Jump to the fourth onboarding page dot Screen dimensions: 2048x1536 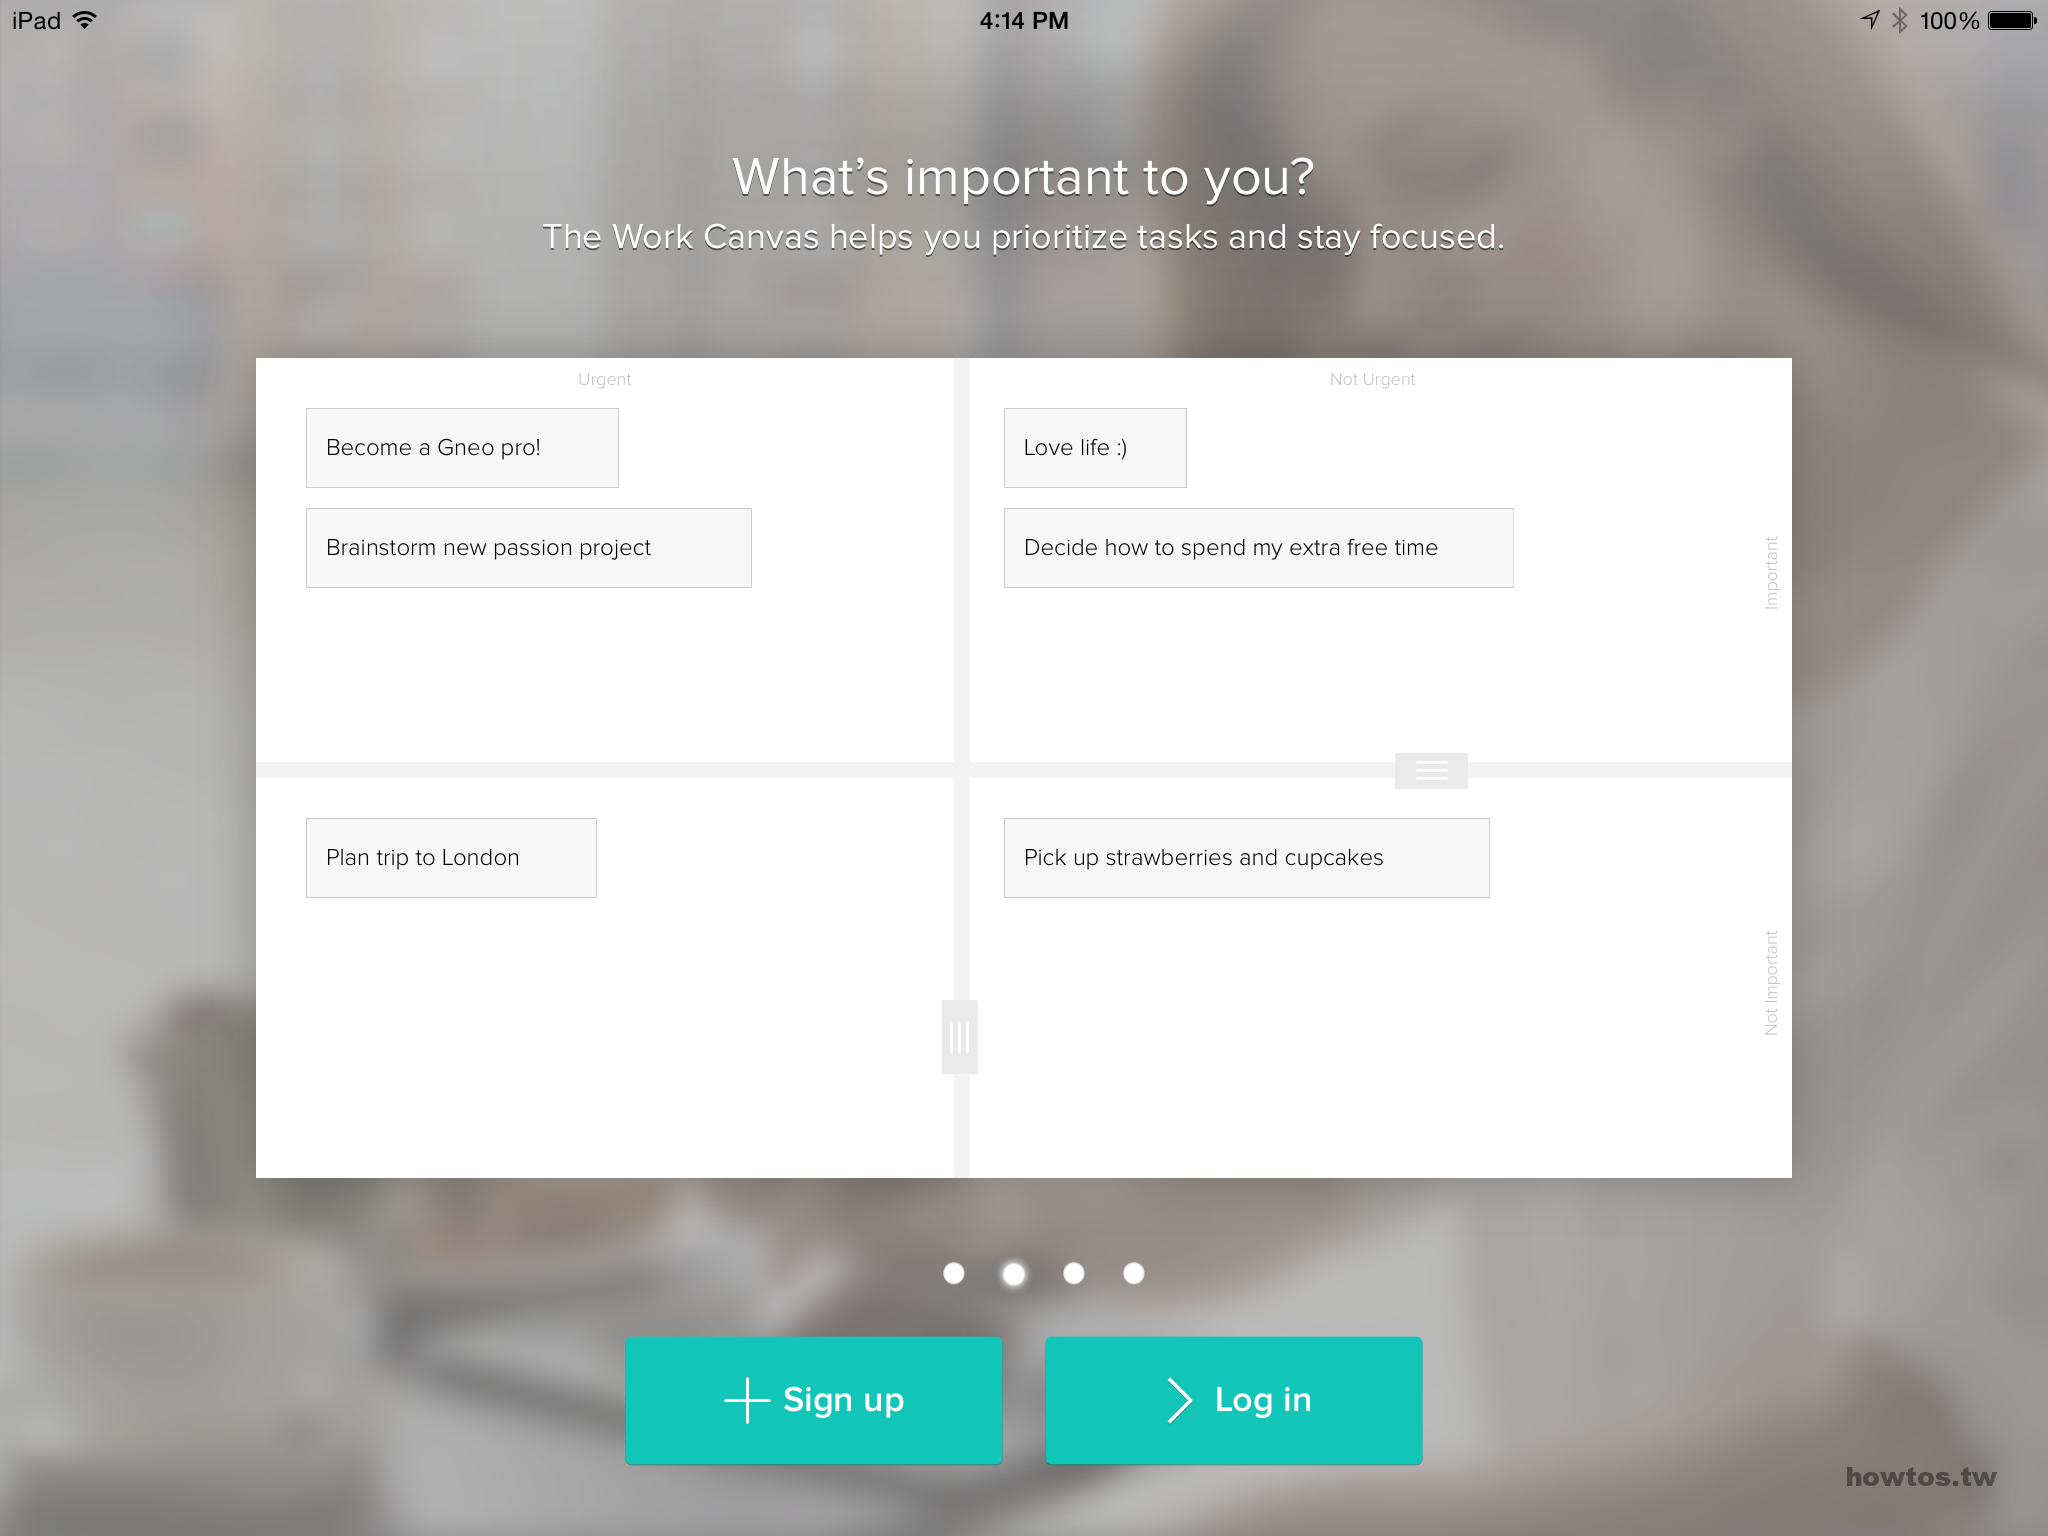[1134, 1273]
